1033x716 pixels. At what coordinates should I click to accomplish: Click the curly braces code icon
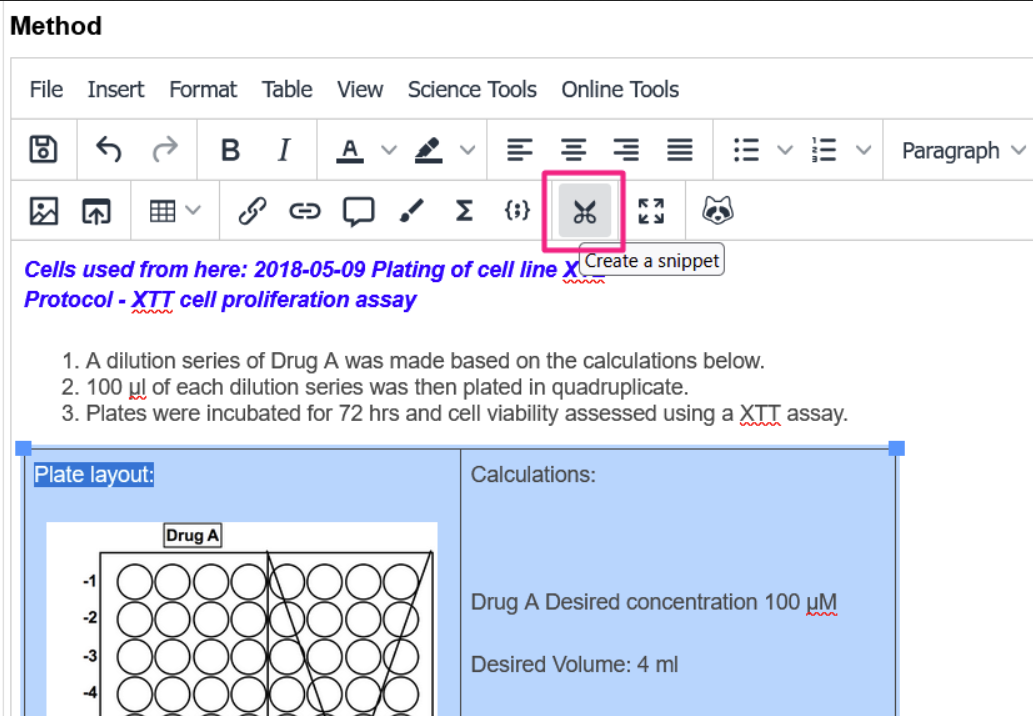pos(517,211)
